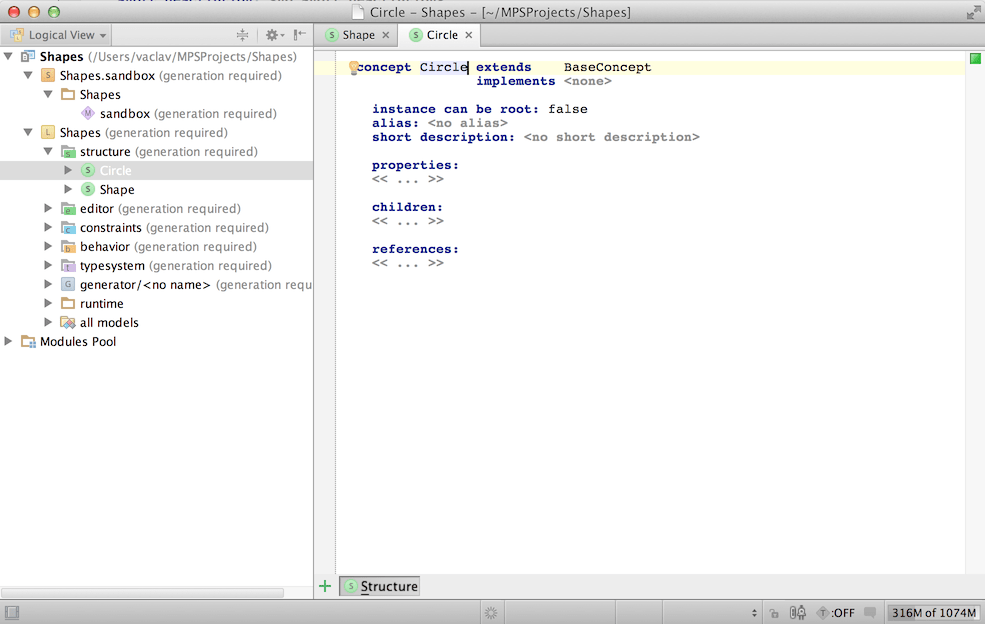Click the lock icon in status bar
The height and width of the screenshot is (624, 985).
pos(773,613)
